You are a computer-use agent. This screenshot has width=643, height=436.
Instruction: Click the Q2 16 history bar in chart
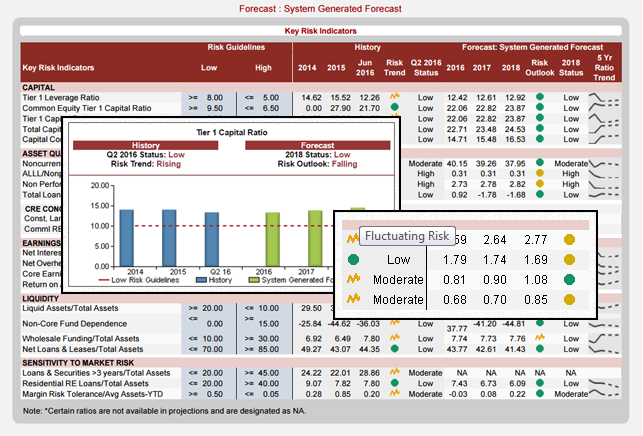pyautogui.click(x=212, y=240)
